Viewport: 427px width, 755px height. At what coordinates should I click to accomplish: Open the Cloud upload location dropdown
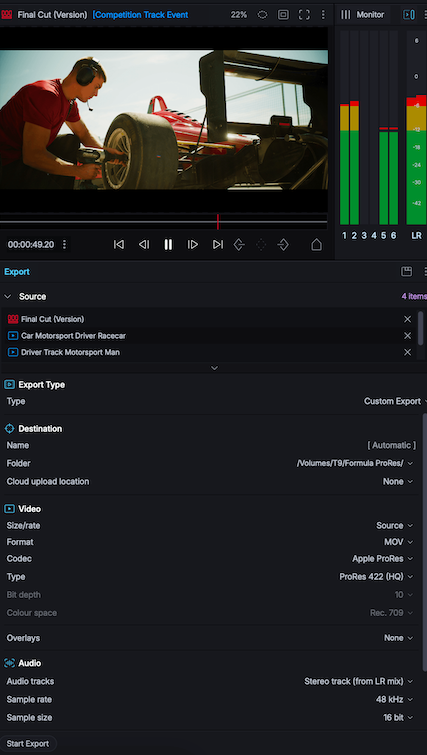click(x=398, y=482)
